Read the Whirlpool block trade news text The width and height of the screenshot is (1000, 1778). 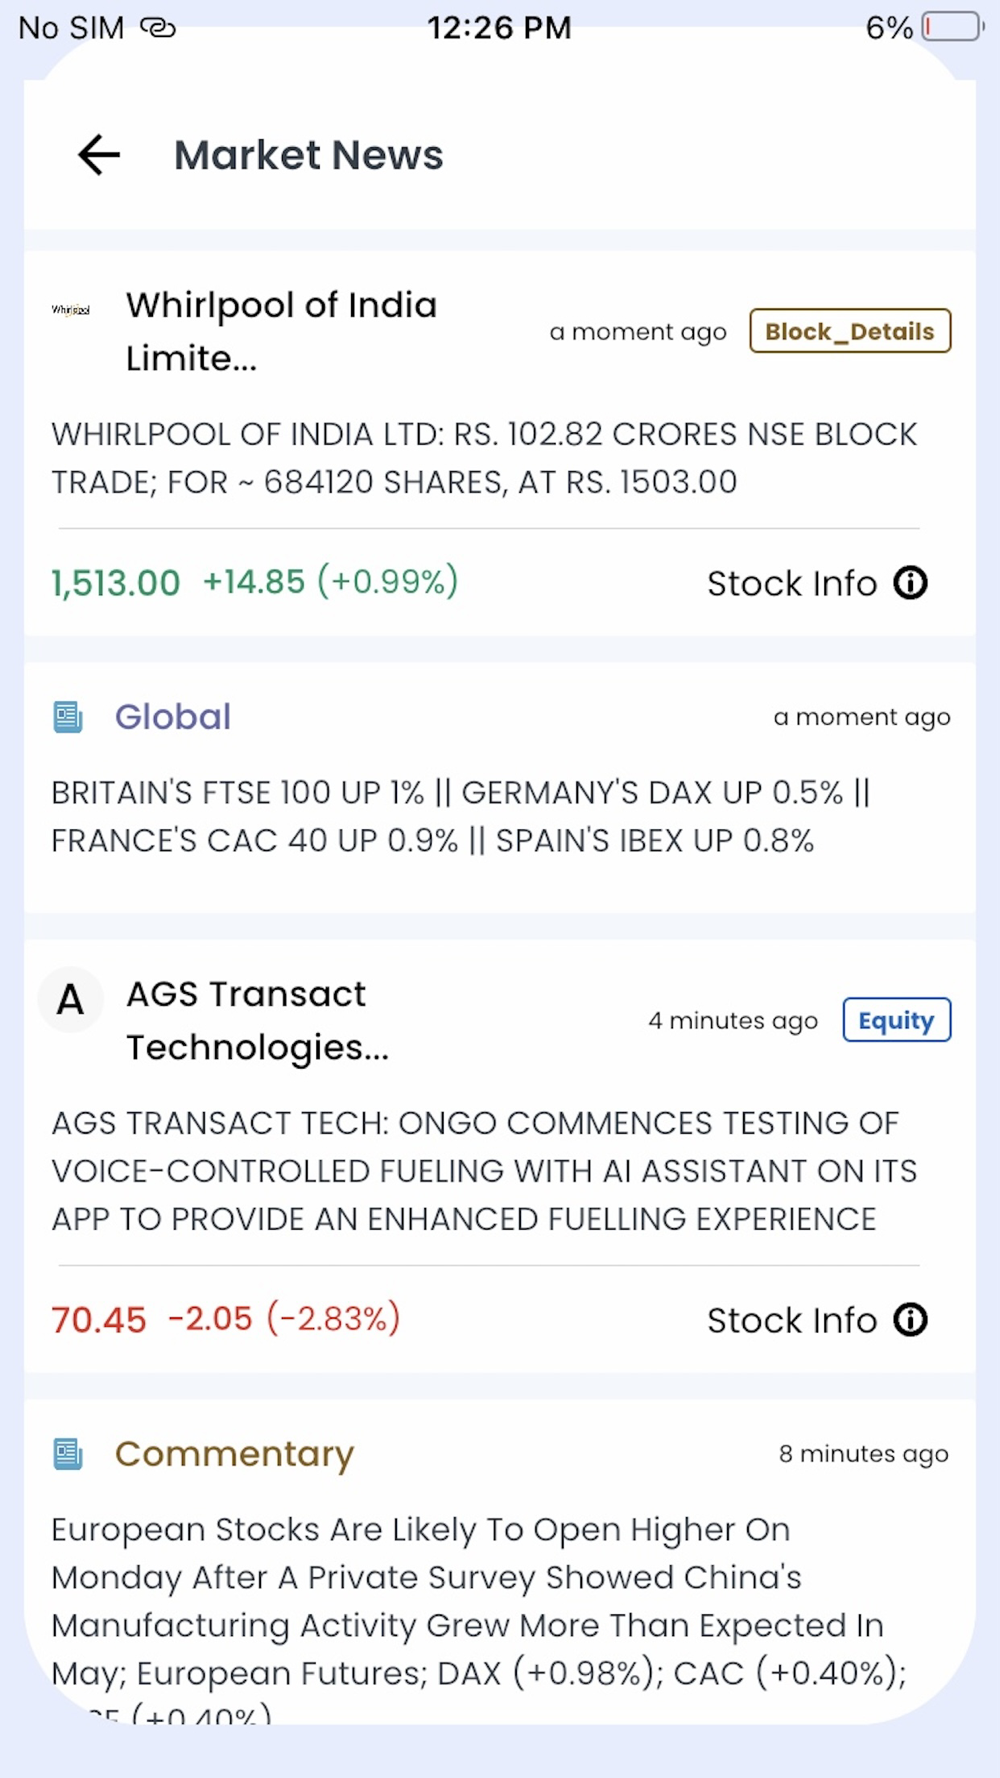pyautogui.click(x=485, y=458)
